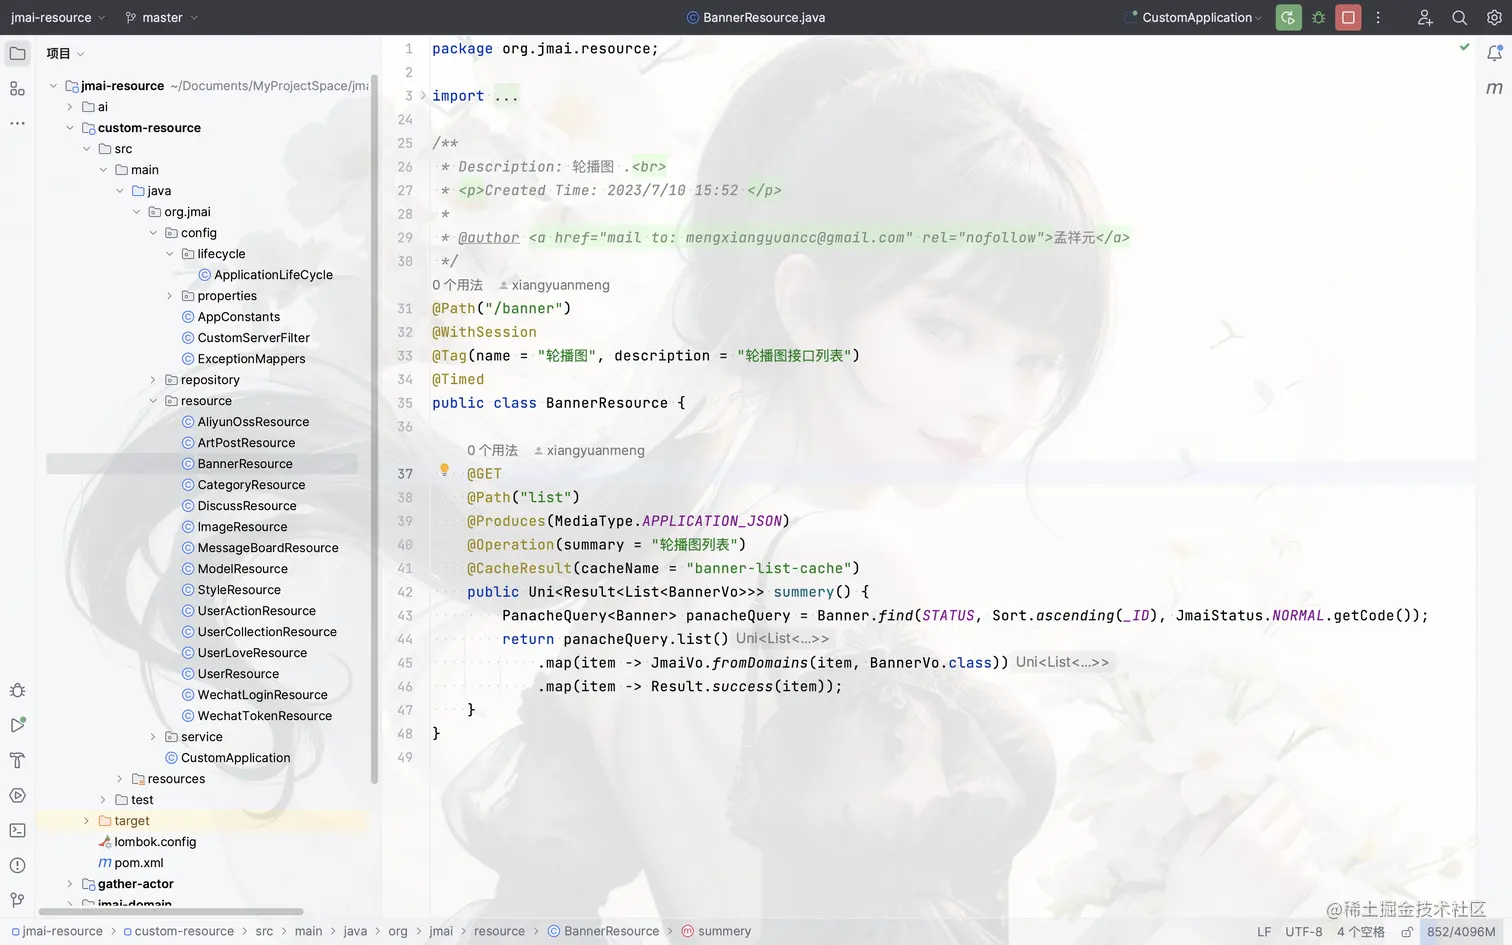Click the inspection checkmark in editor corner

click(x=1464, y=47)
